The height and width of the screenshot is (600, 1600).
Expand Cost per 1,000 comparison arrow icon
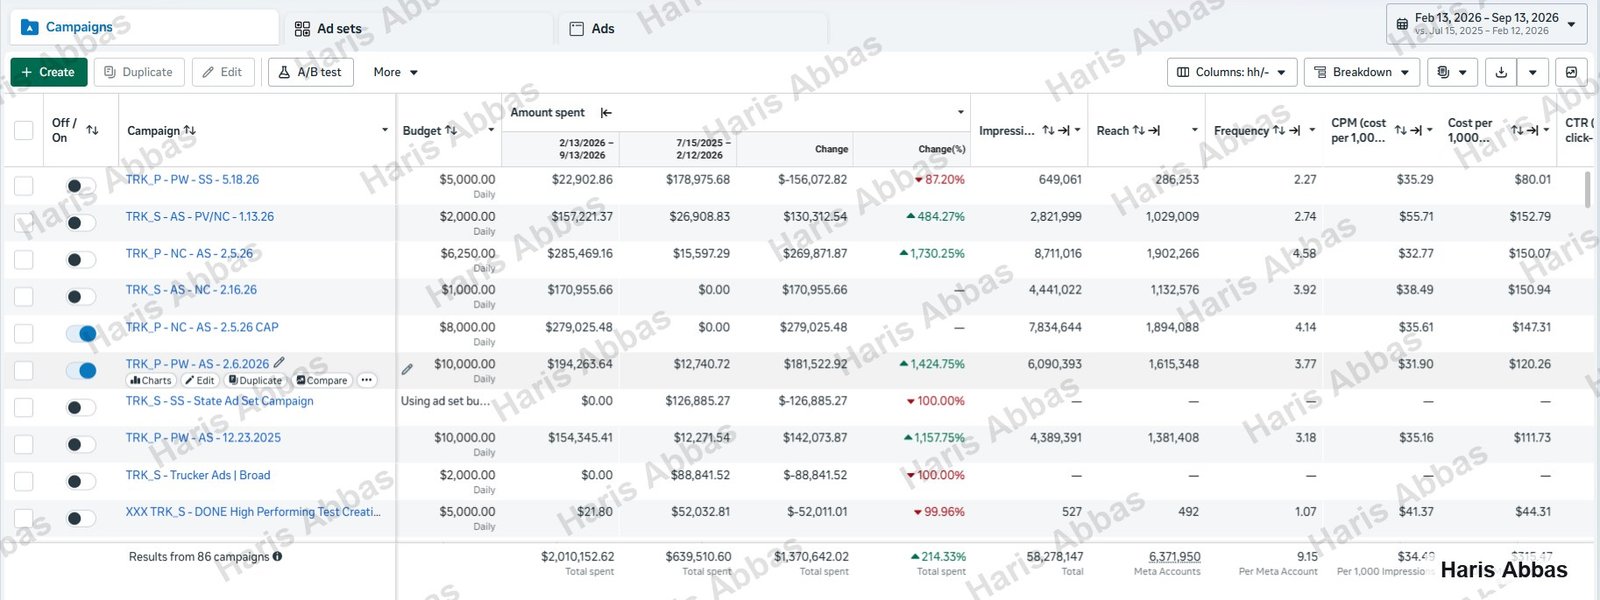point(1532,130)
